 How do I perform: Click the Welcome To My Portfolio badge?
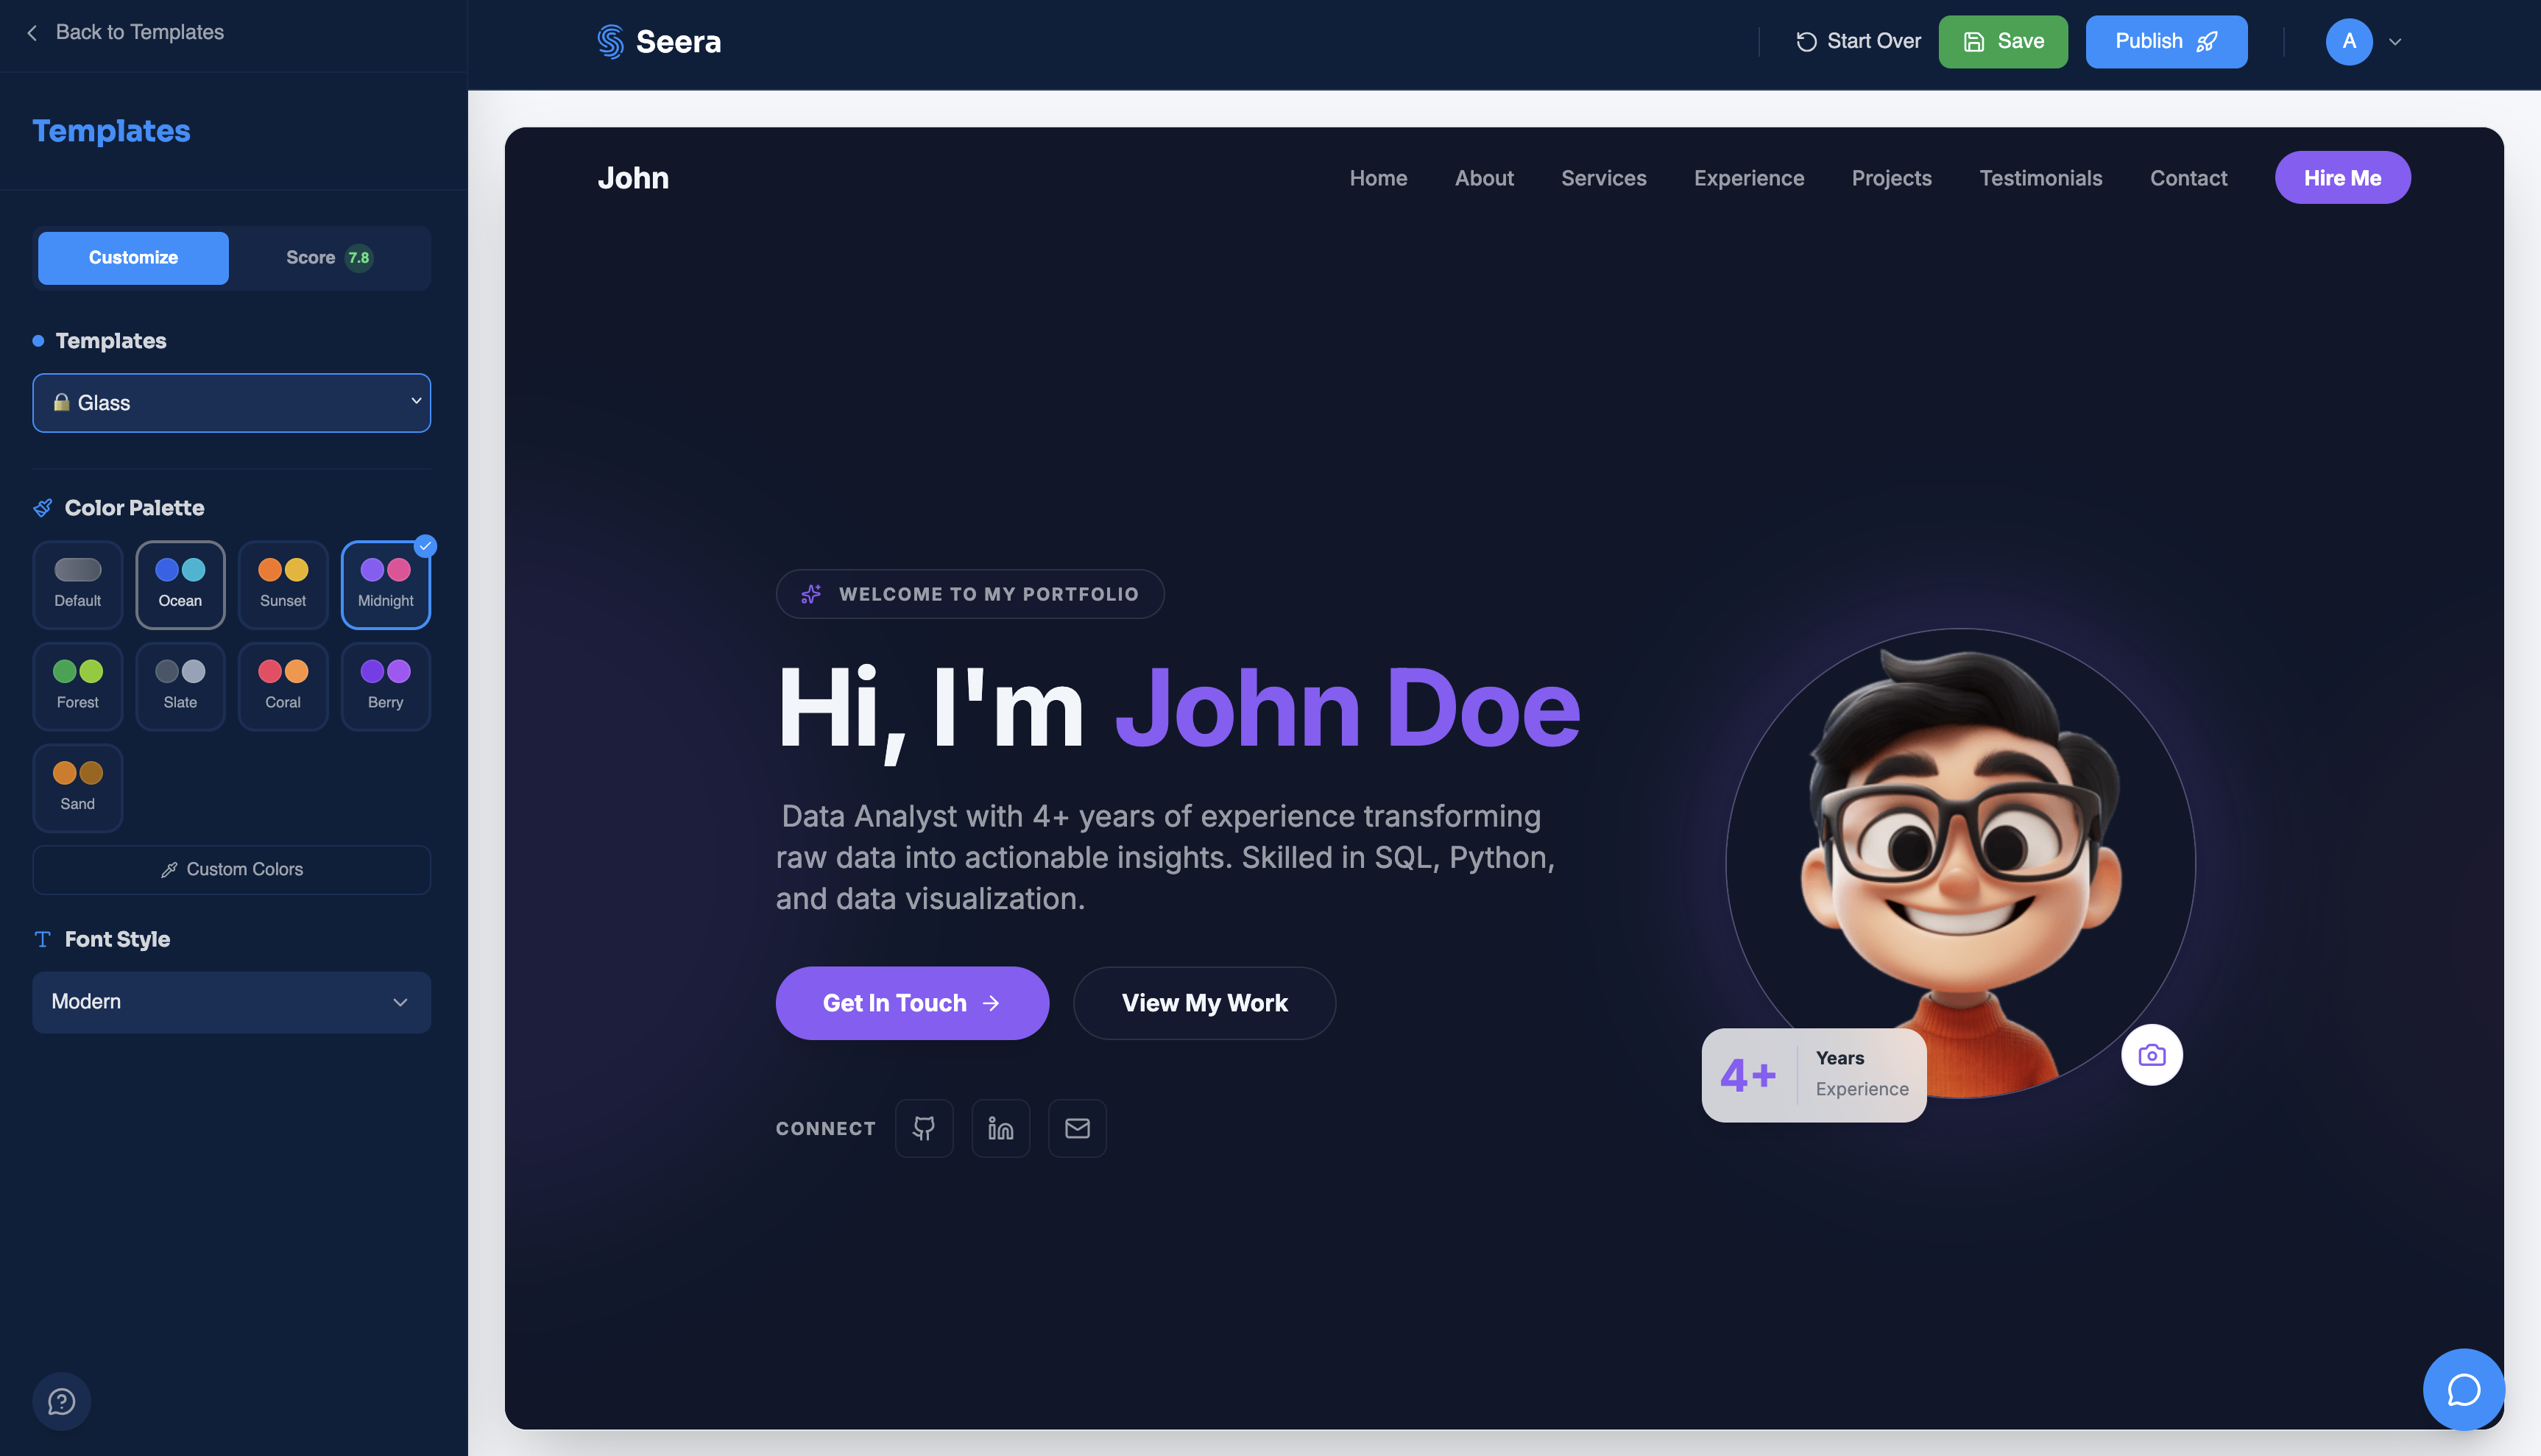point(970,594)
